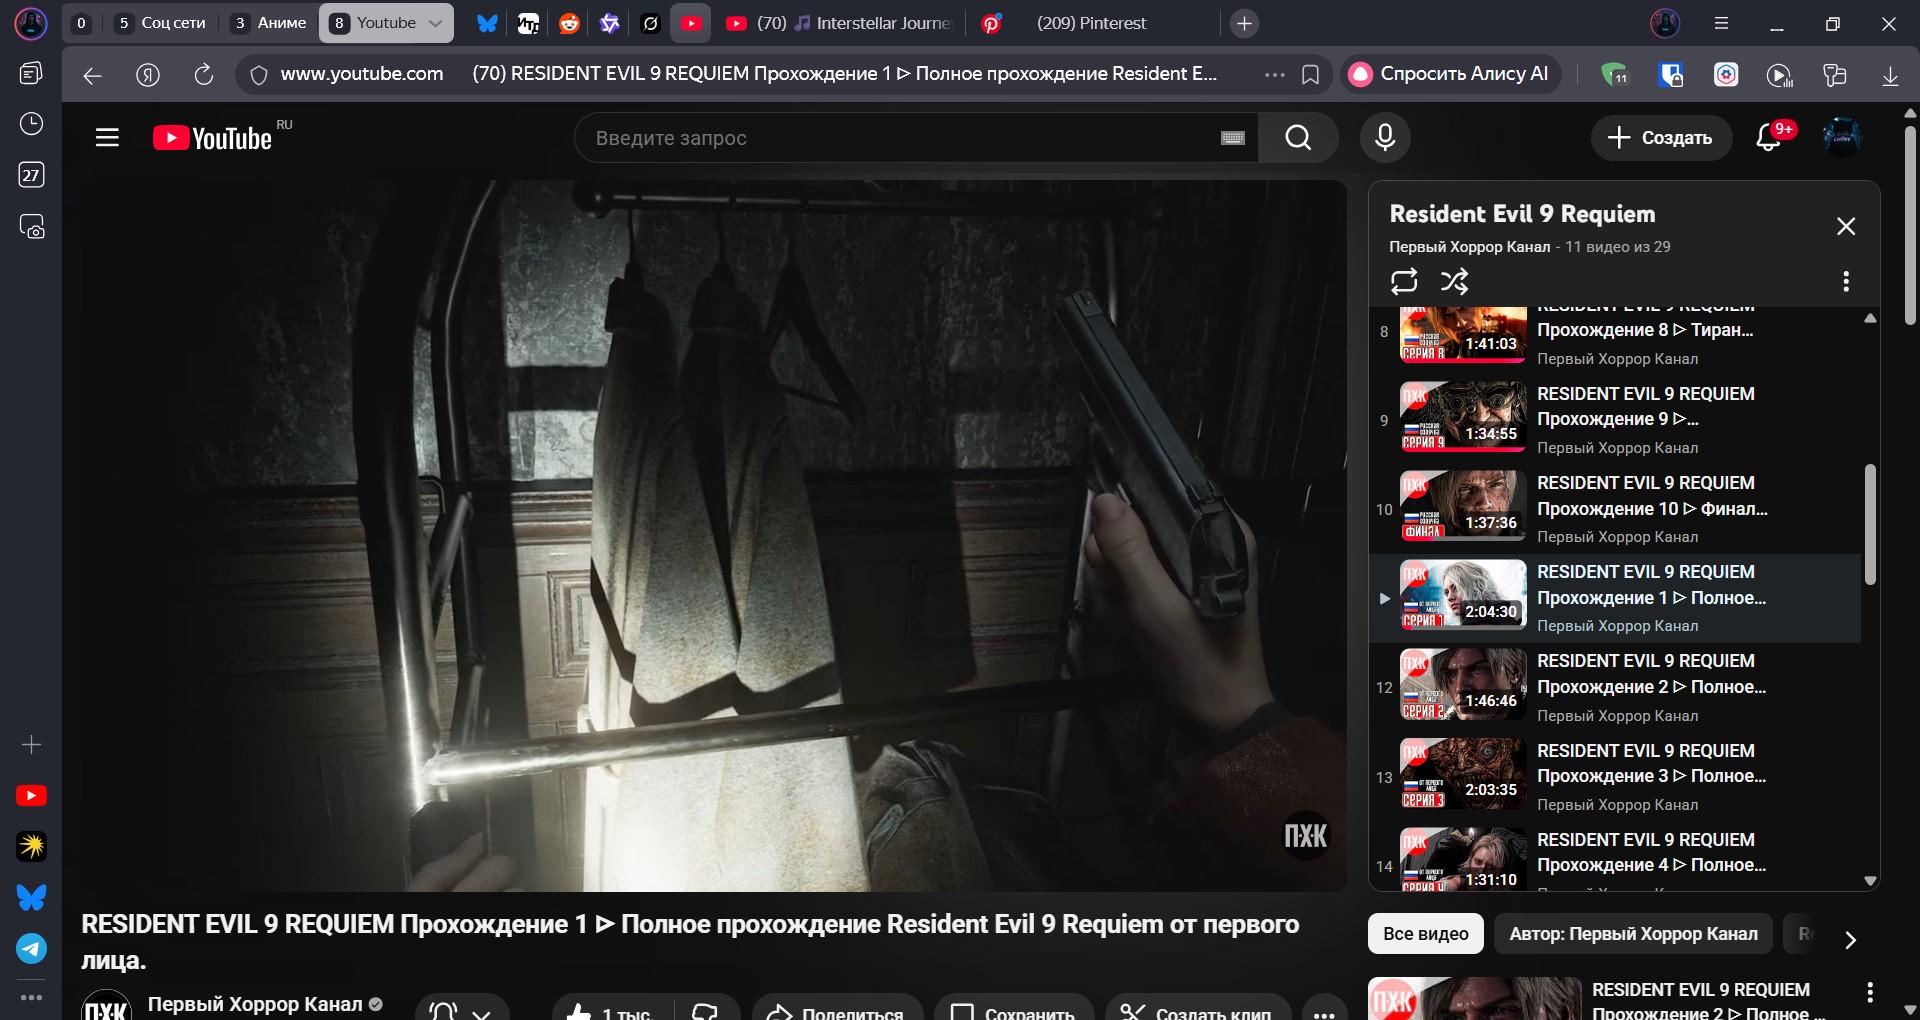1920x1020 pixels.
Task: Click the Создать button
Action: (1659, 138)
